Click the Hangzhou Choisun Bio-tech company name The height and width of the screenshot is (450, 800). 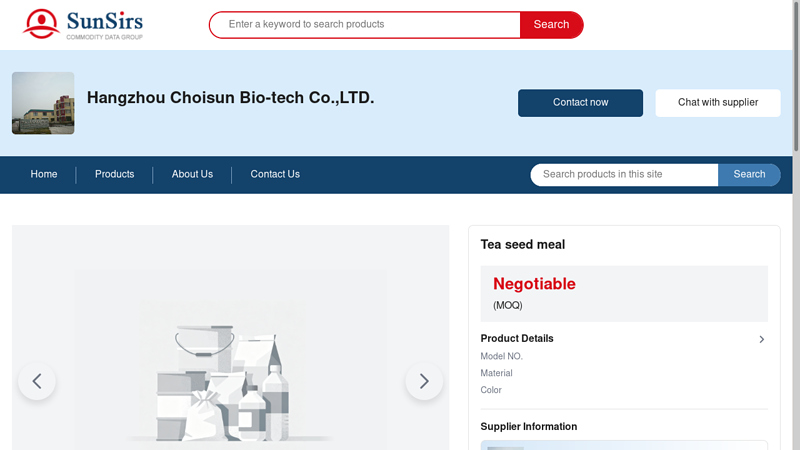(x=230, y=98)
